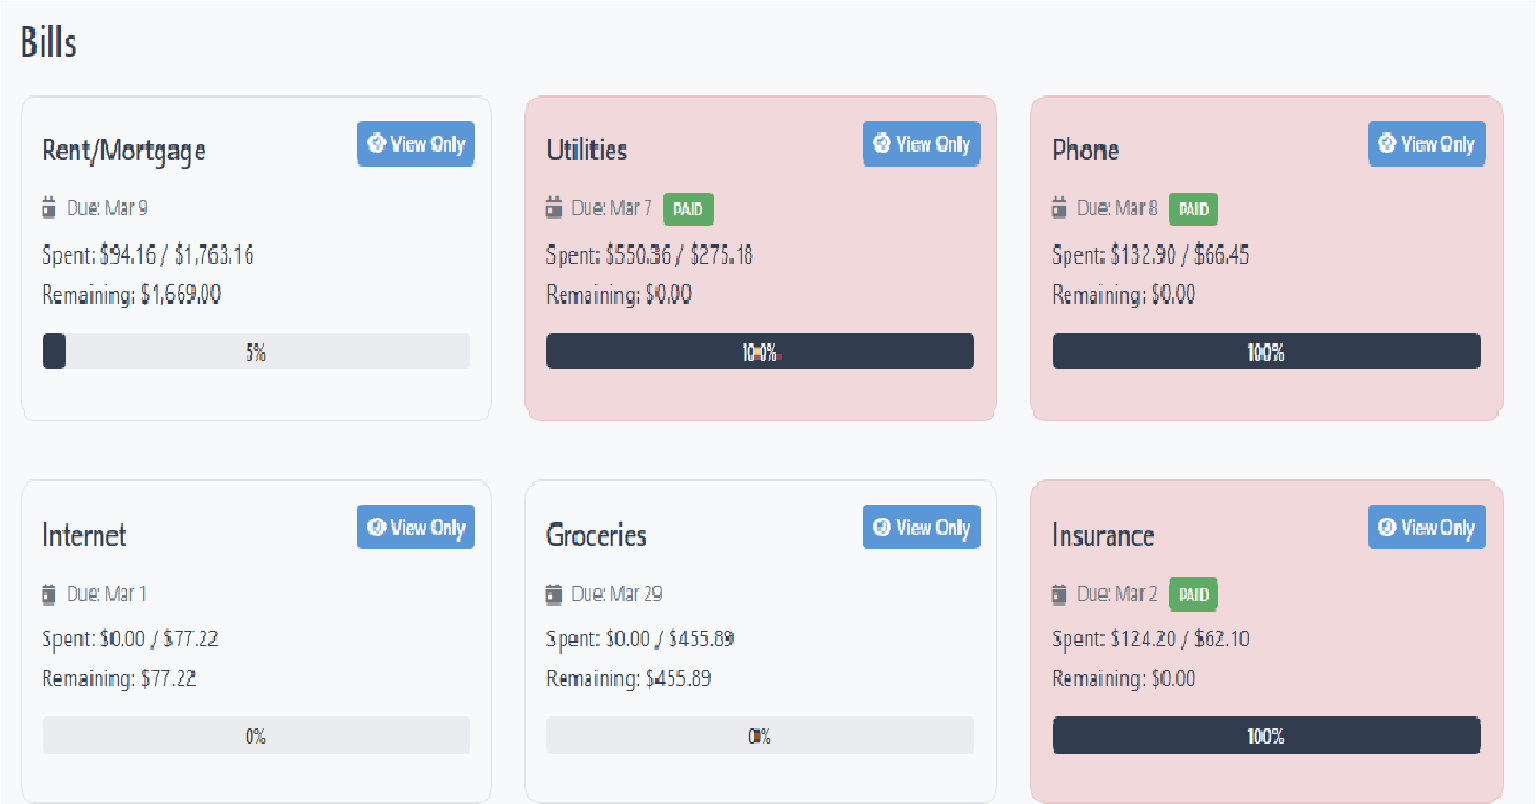Screen dimensions: 1536x804
Task: Click the Utilities 100% progress bar
Action: point(760,351)
